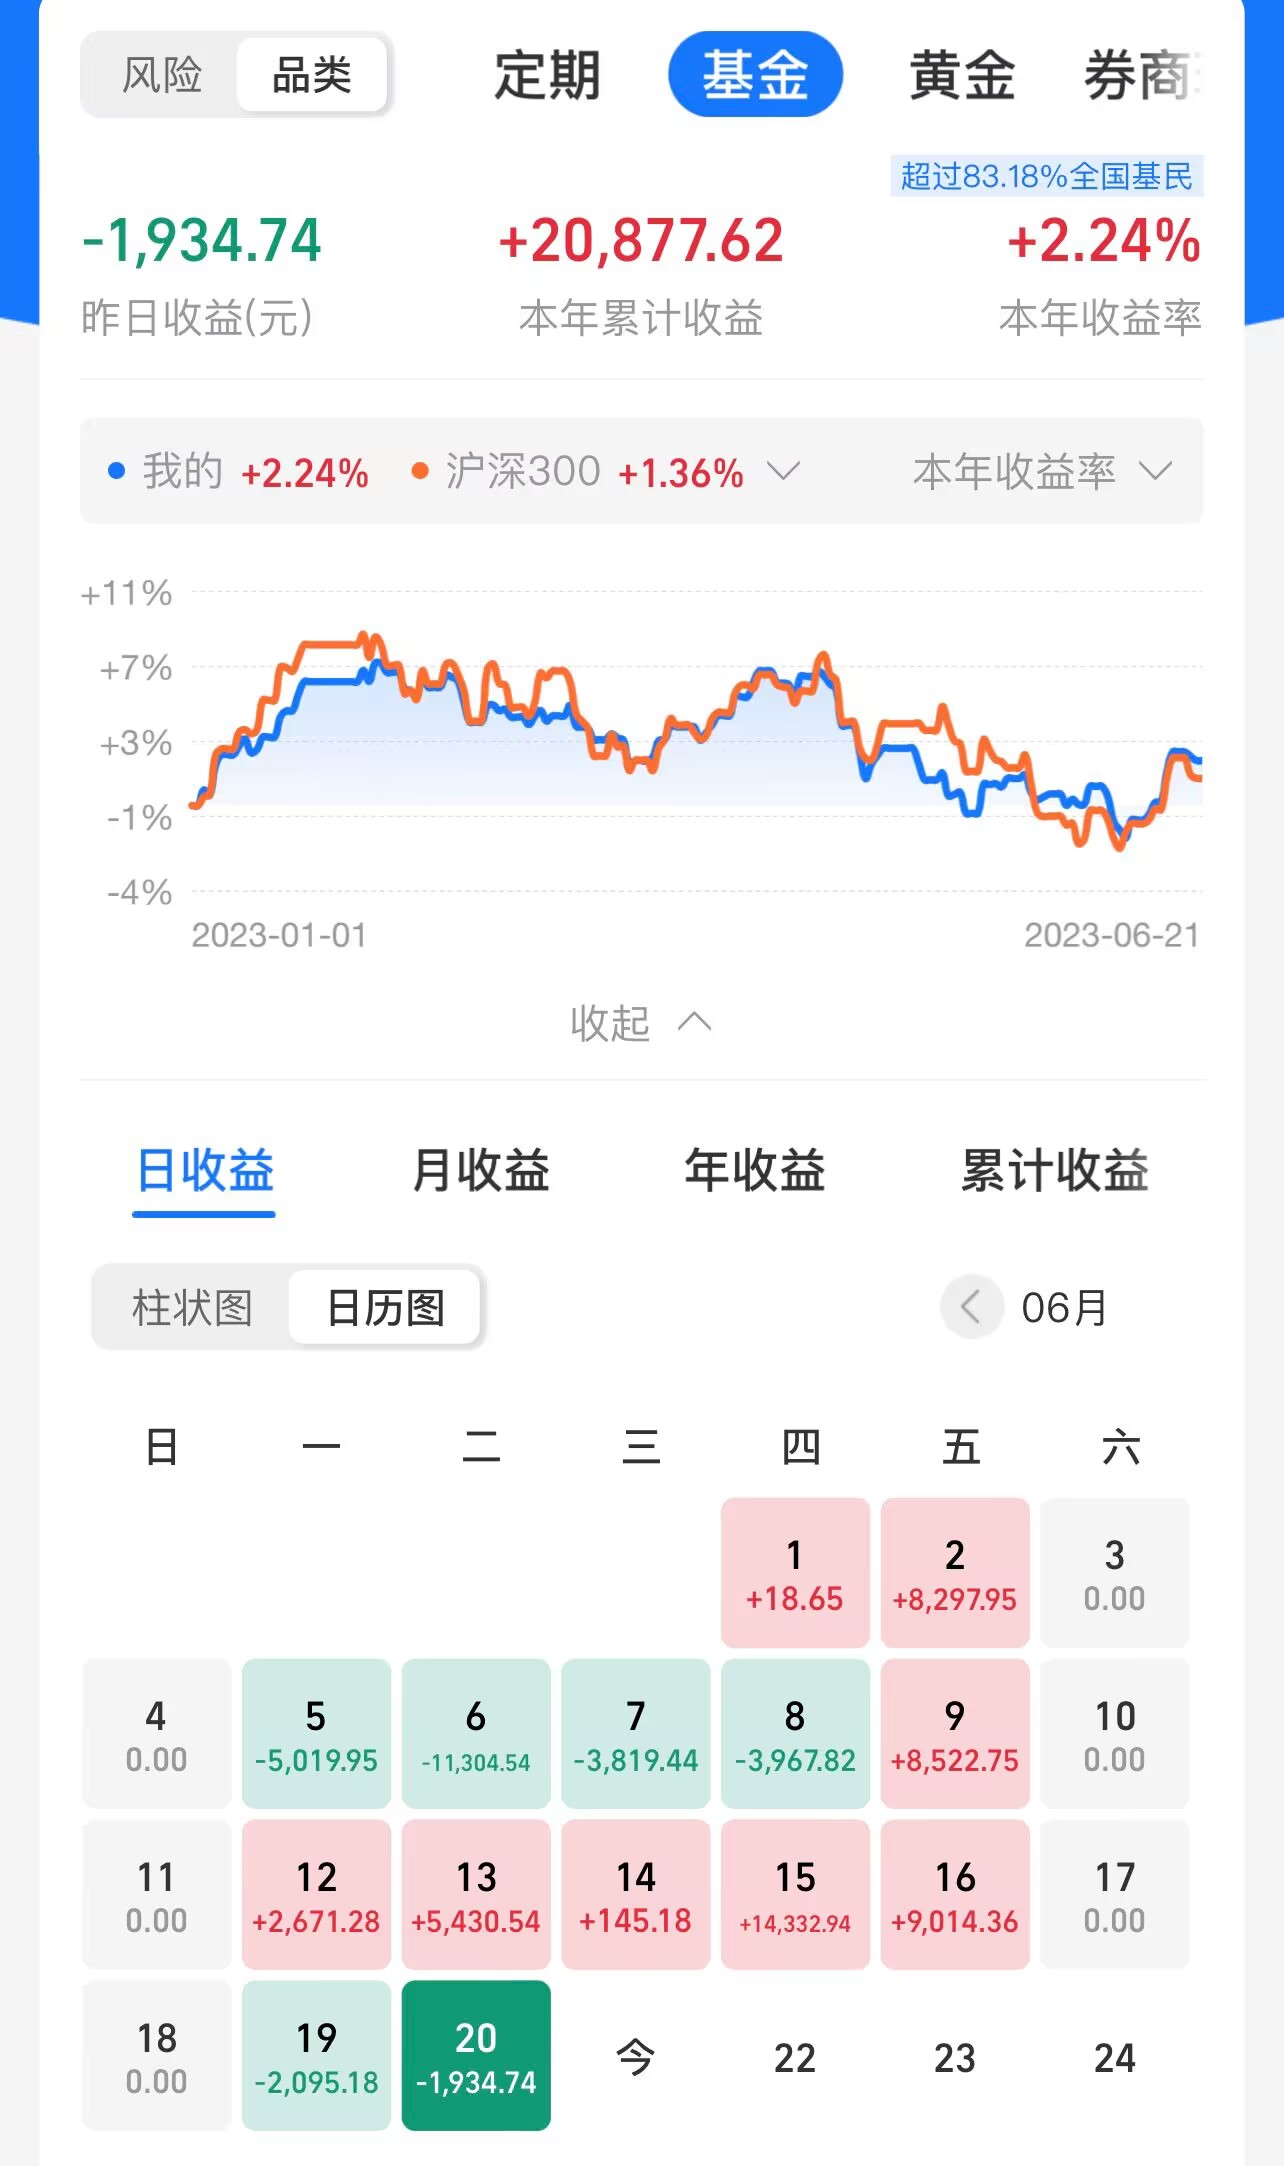Select 定期 category tab
The image size is (1284, 2166).
[547, 75]
